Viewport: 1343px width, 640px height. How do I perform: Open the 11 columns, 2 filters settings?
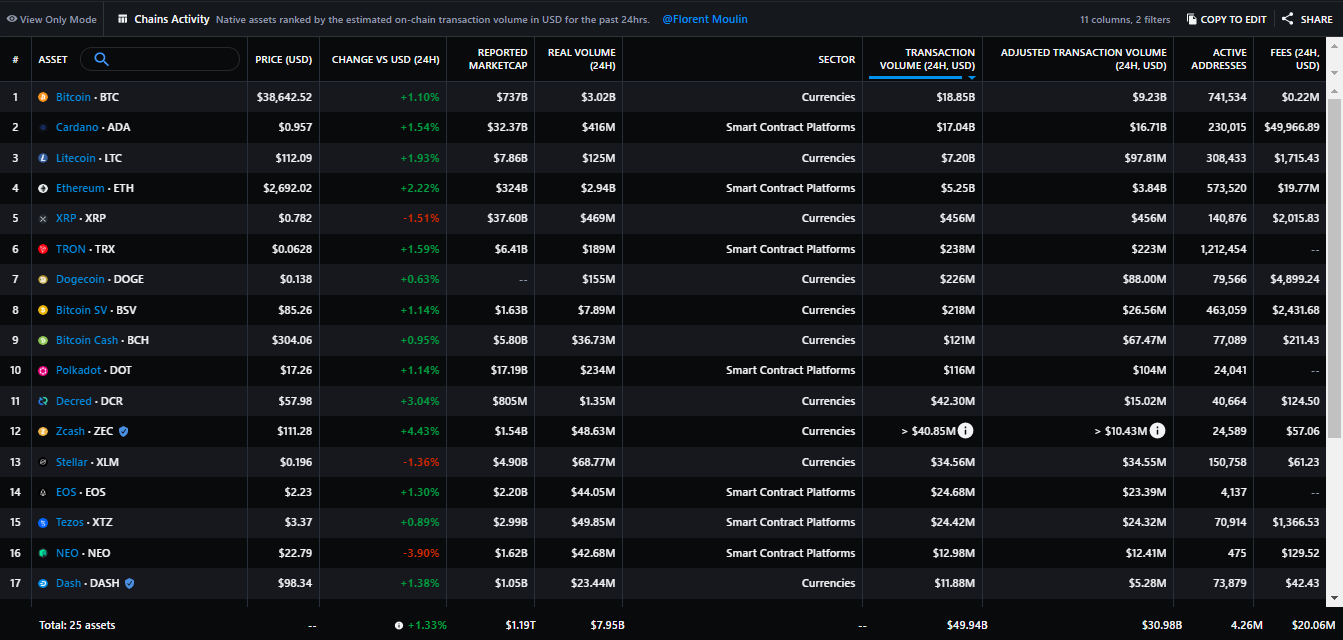point(1126,19)
